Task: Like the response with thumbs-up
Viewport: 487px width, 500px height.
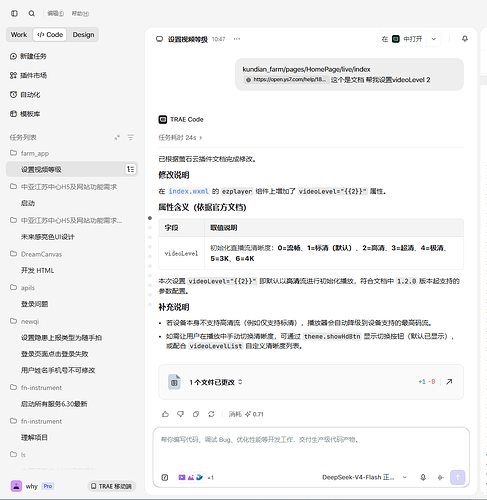Action: (x=165, y=414)
